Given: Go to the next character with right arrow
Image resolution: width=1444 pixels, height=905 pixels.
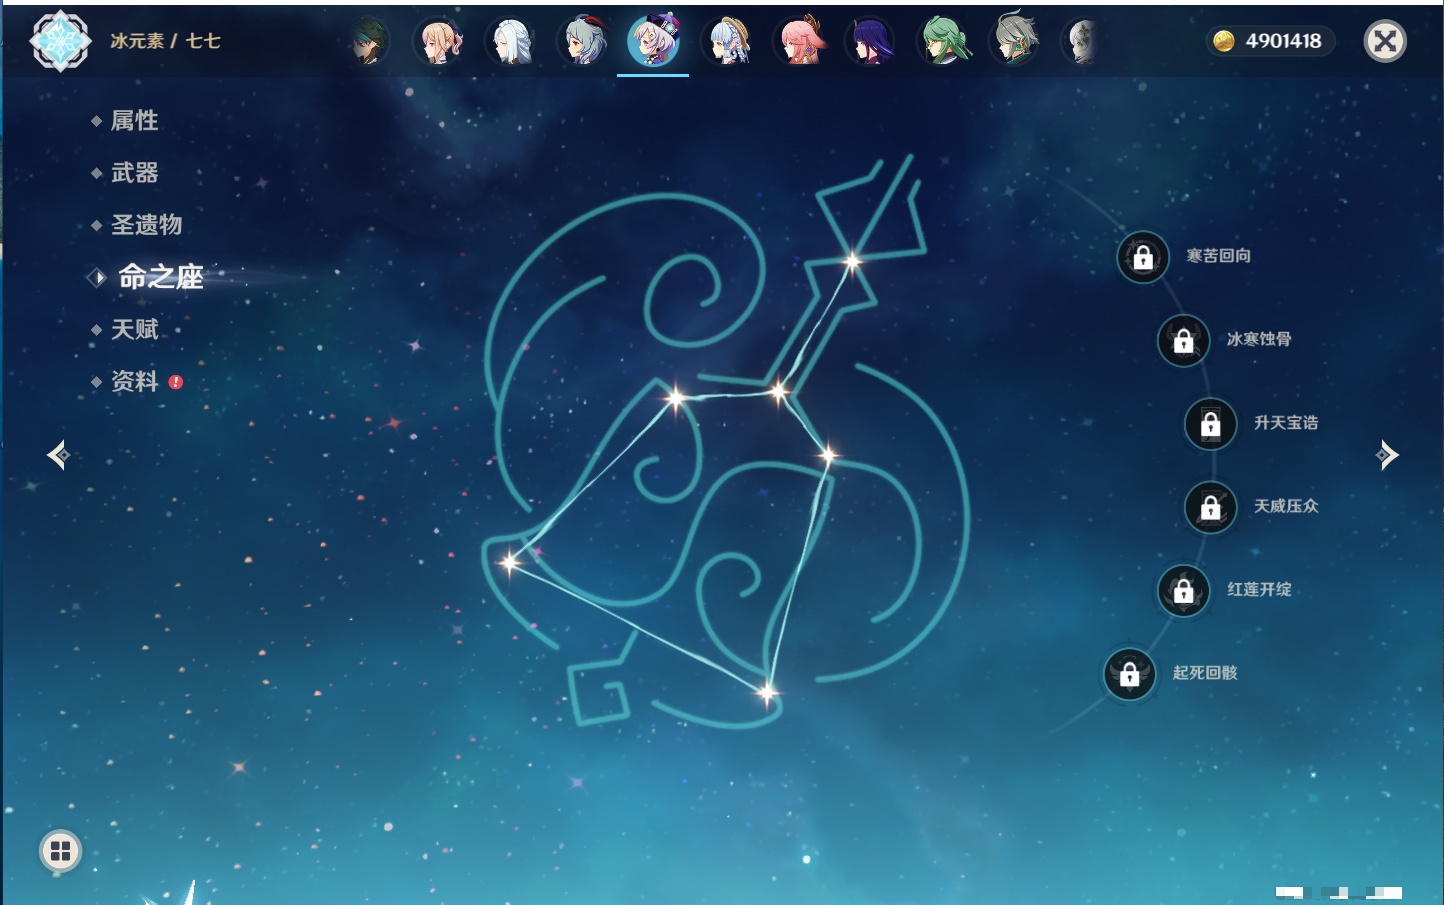Looking at the screenshot, I should pyautogui.click(x=1387, y=455).
